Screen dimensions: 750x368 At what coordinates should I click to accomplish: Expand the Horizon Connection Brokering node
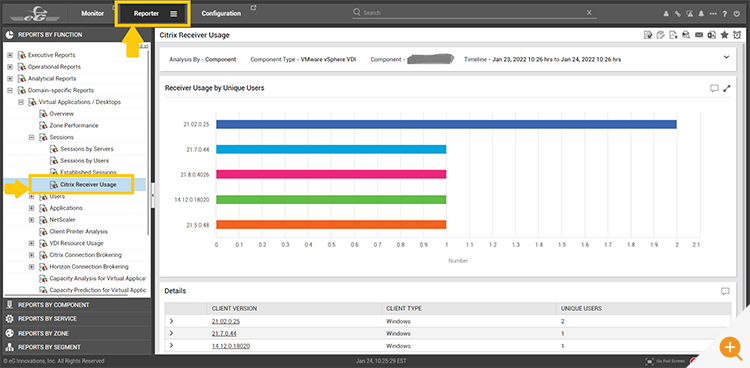[32, 267]
